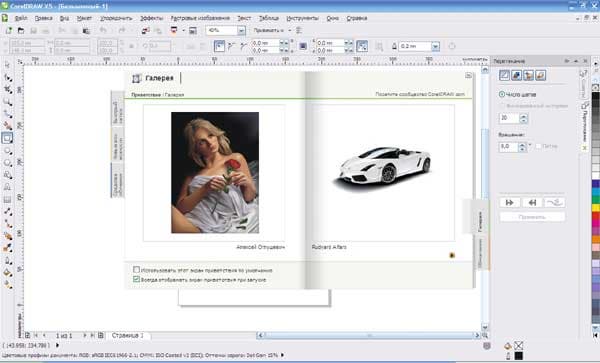600x363 pixels.
Task: Toggle the 'Петля' loop checkbox
Action: pos(538,146)
